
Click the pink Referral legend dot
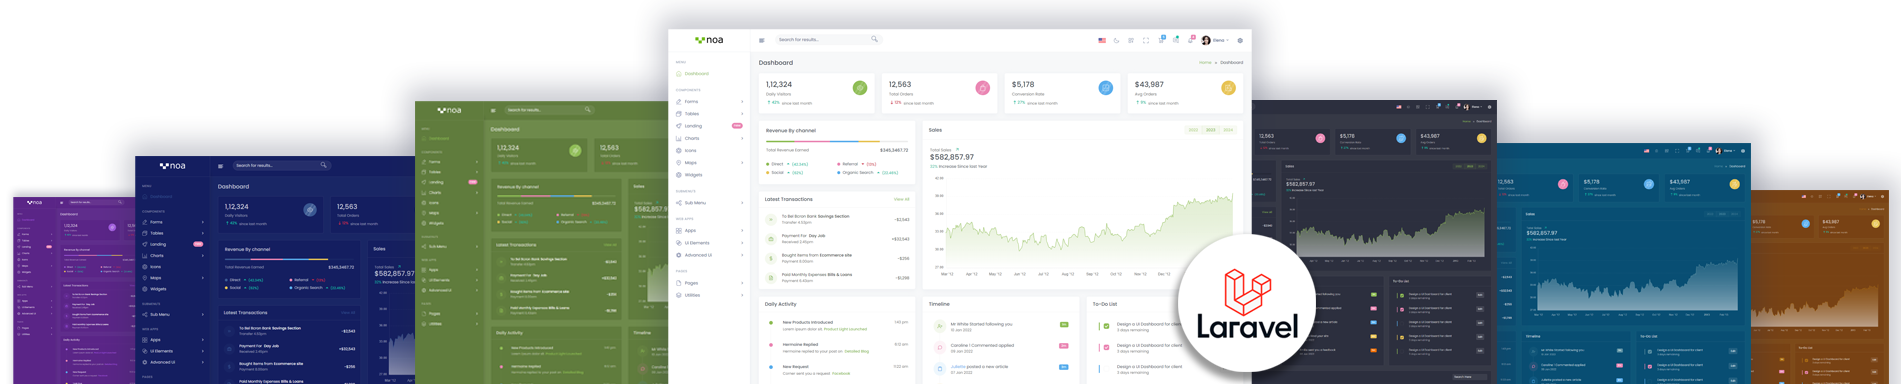pos(839,164)
